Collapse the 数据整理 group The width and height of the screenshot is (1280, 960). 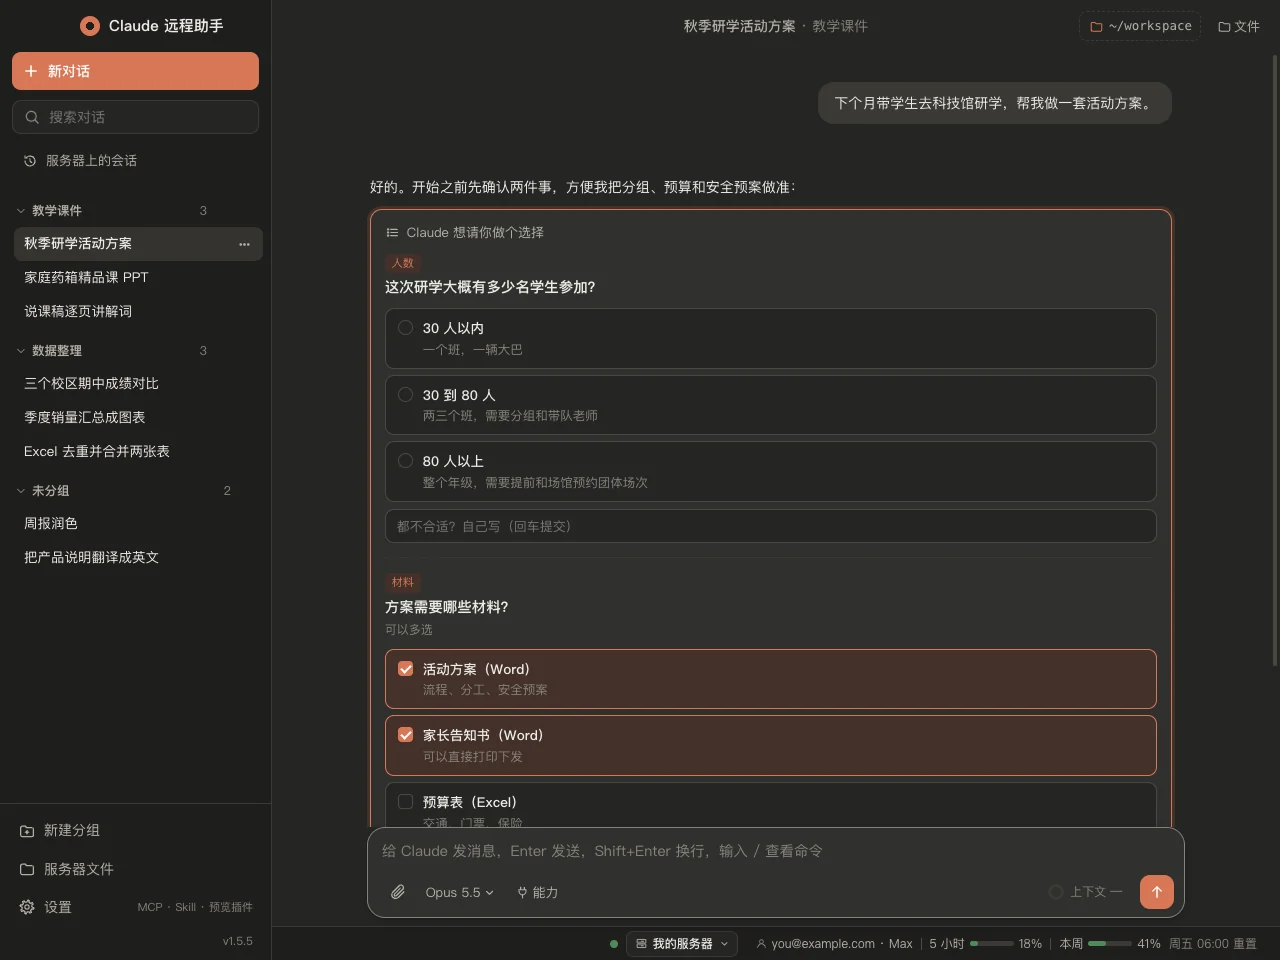(21, 351)
